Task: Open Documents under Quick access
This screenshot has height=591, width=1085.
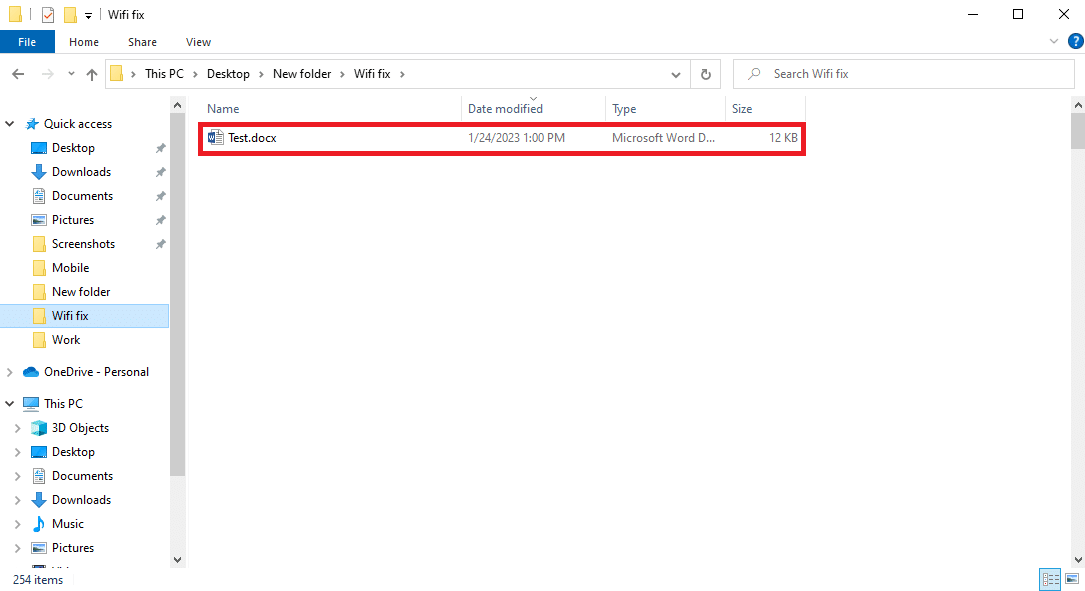Action: click(82, 196)
